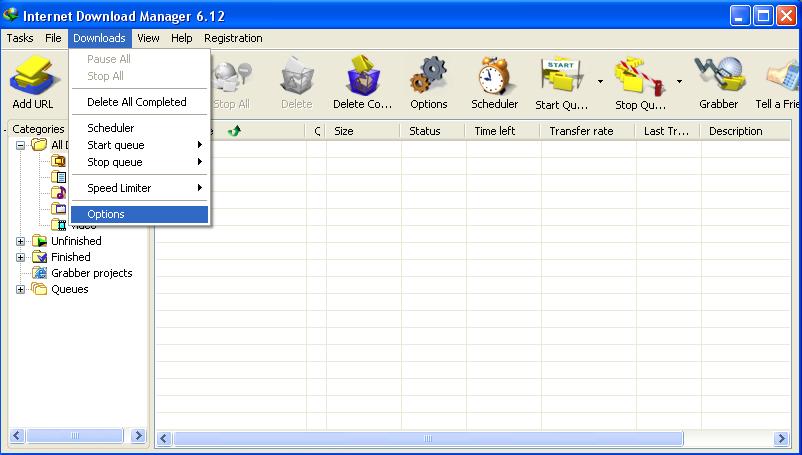The height and width of the screenshot is (455, 802).
Task: Click the download list horizontal scrollbar thumb
Action: click(428, 439)
